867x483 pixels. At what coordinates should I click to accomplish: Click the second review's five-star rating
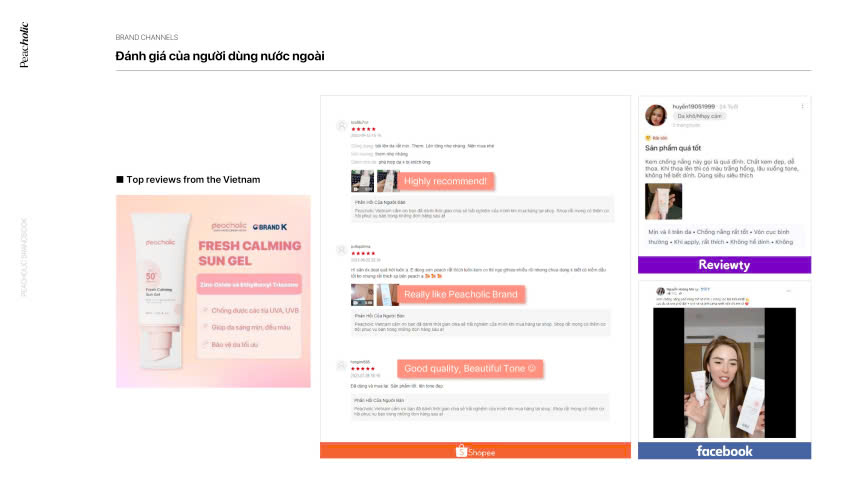(363, 253)
